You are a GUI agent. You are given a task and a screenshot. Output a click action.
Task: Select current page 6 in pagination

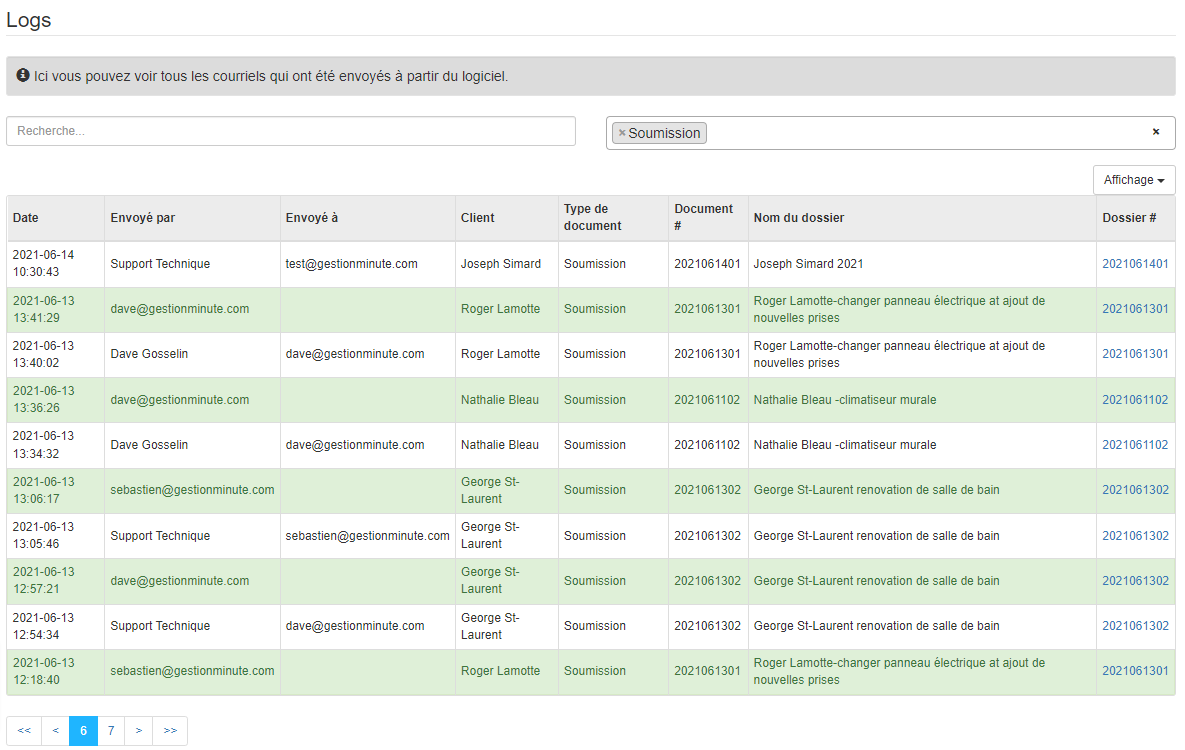point(83,731)
